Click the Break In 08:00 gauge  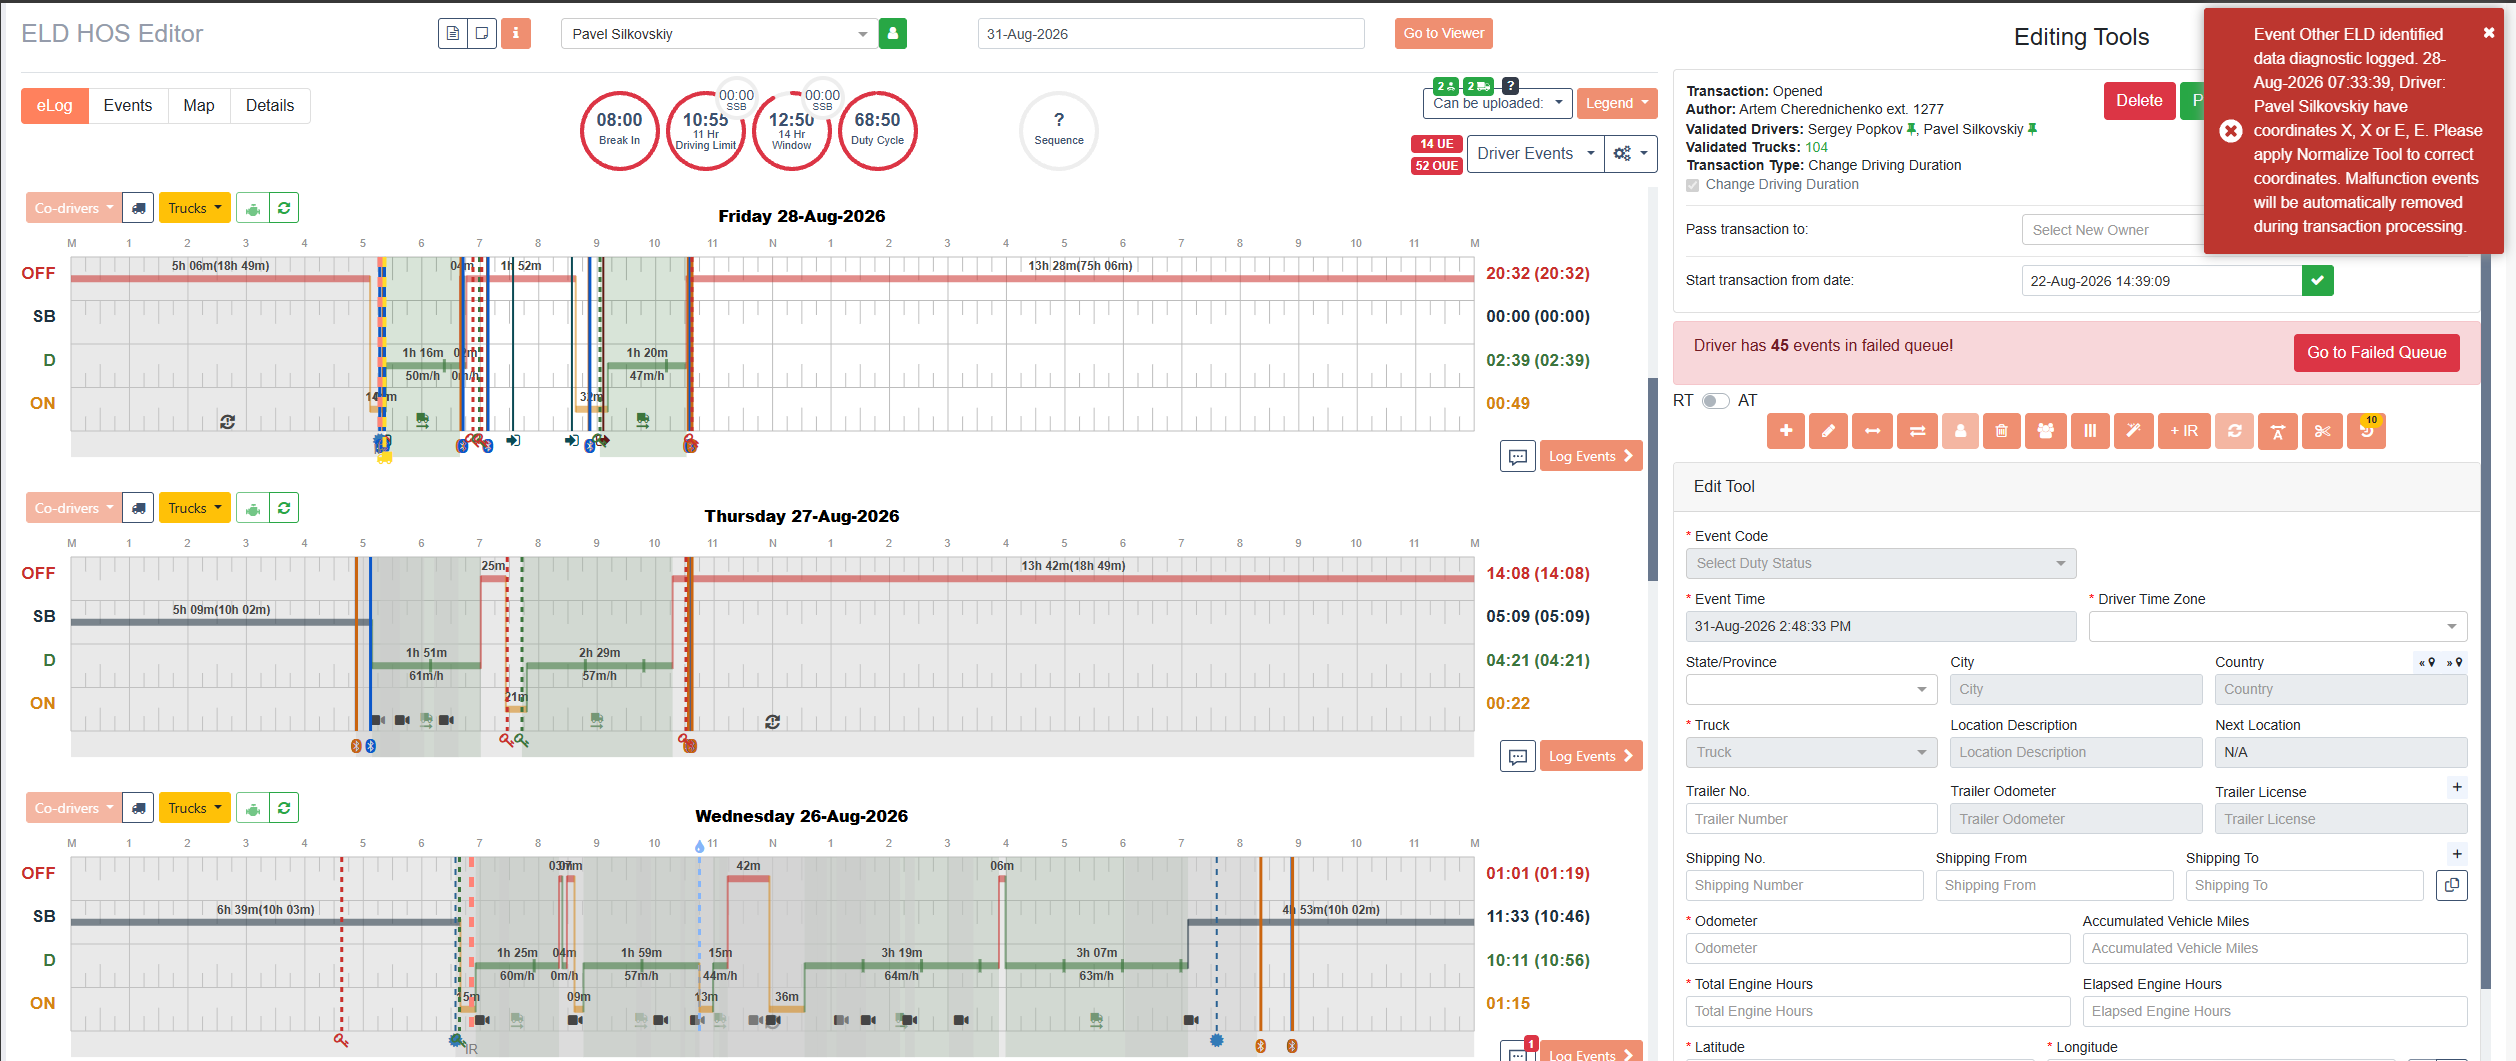(619, 130)
